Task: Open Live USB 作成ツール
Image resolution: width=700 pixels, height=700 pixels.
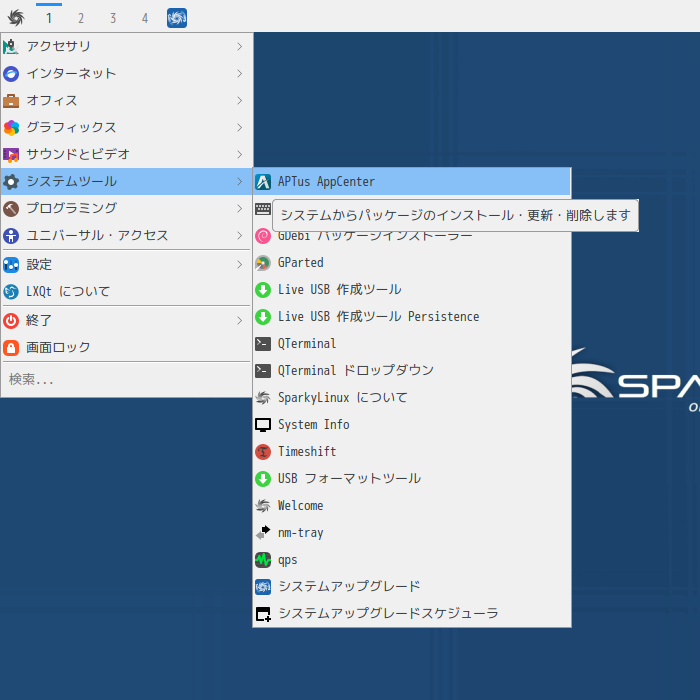Action: [412, 290]
